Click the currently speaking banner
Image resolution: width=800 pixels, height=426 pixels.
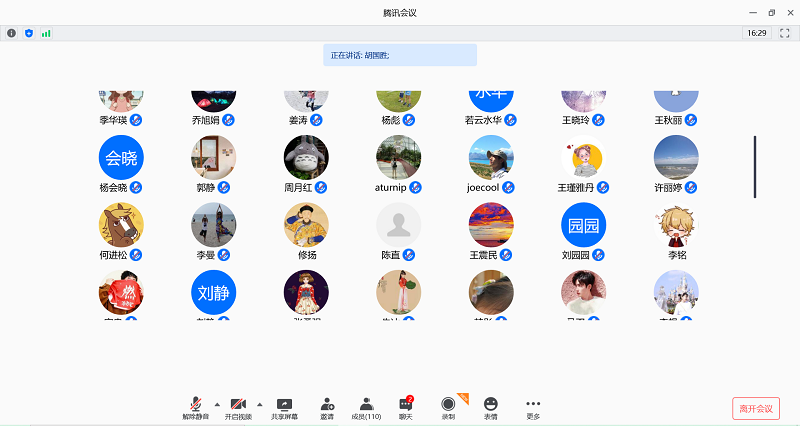400,55
